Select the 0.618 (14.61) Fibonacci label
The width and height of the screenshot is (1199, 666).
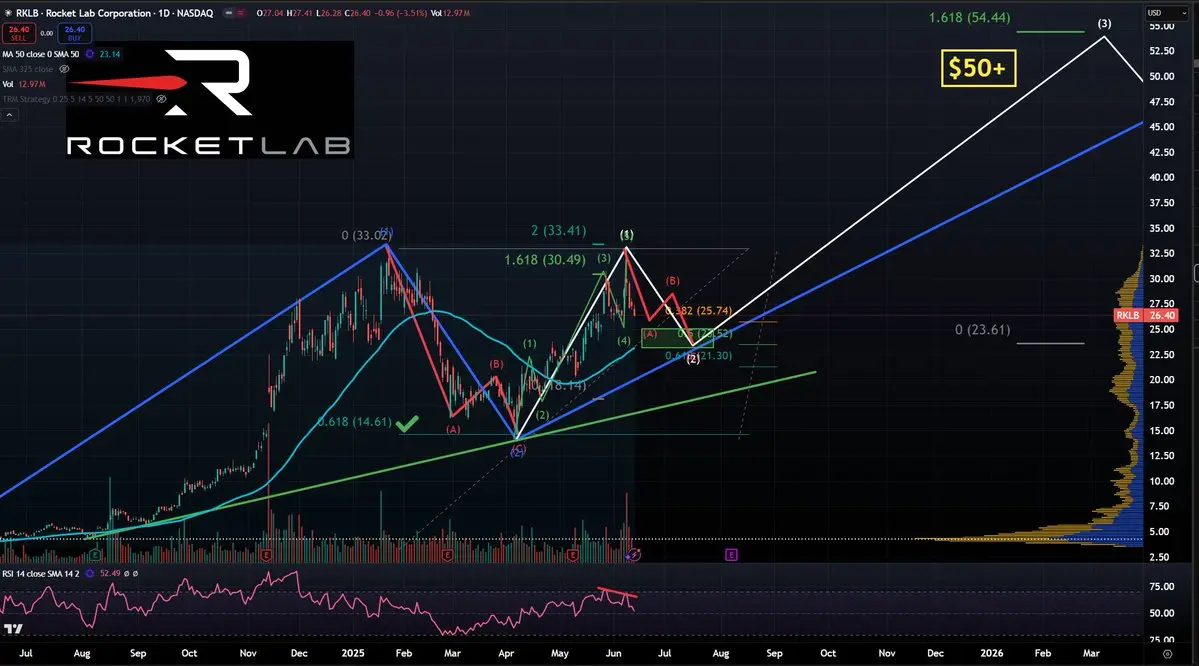pyautogui.click(x=354, y=422)
